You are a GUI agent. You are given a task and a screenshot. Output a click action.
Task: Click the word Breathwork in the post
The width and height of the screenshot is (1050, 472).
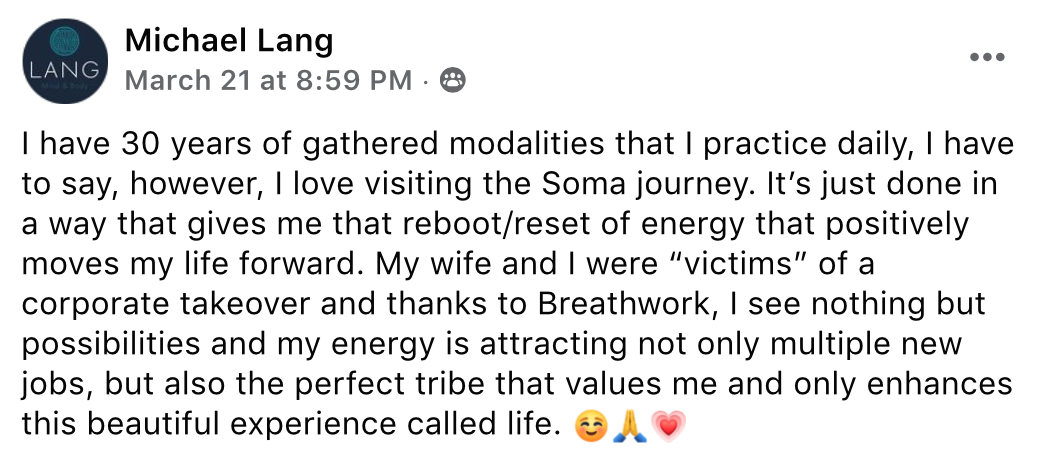click(x=623, y=304)
